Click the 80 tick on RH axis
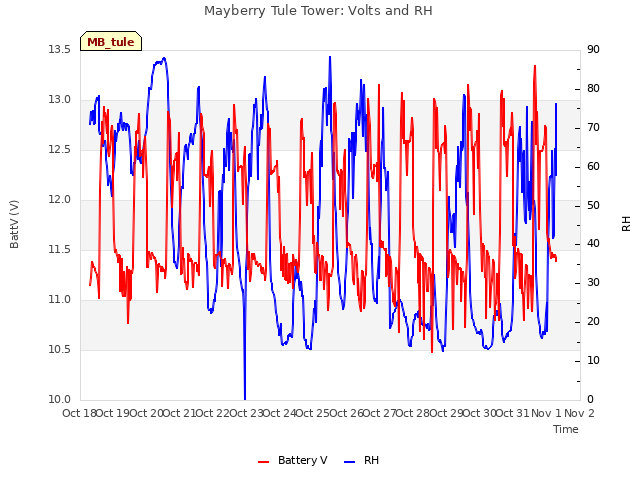Image resolution: width=640 pixels, height=480 pixels. pos(593,89)
